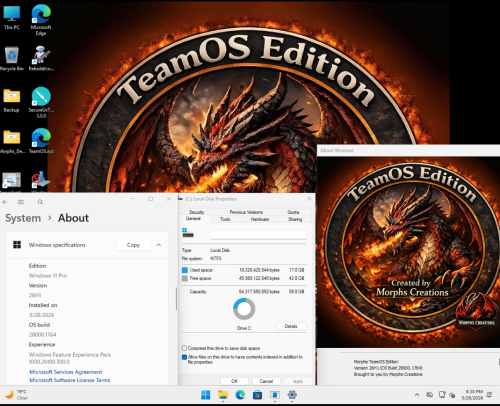Click the Windows logo beside Windows specifications
Screen dimensions: 500x406
pos(17,245)
